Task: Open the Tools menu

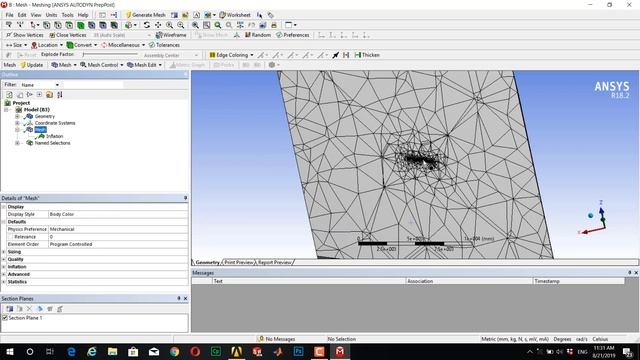Action: point(67,15)
